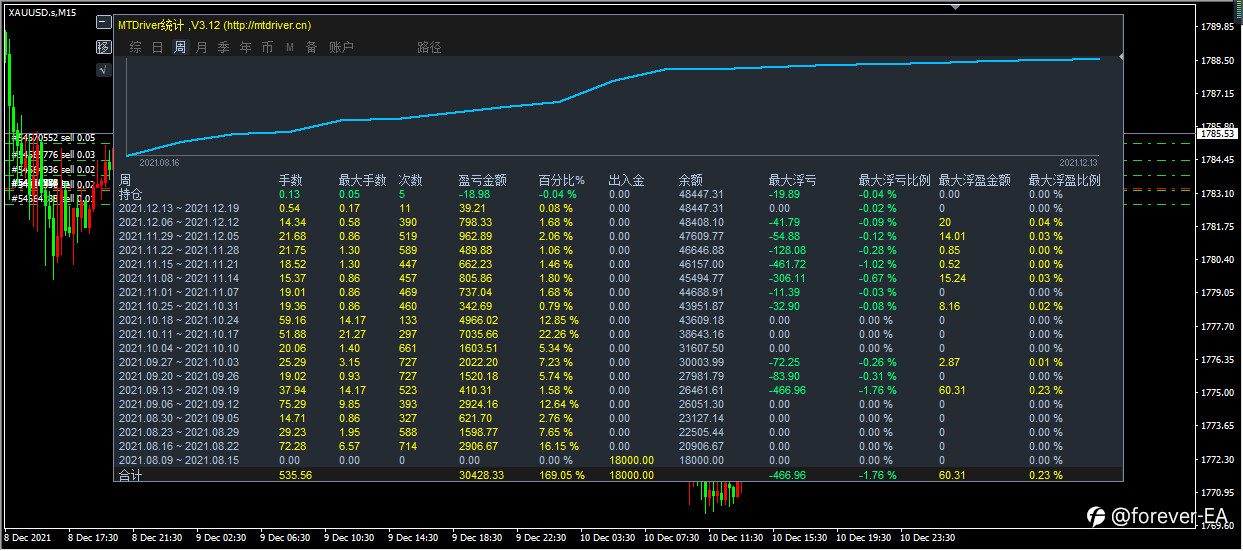1243x551 pixels.
Task: Switch to the 年 yearly tab
Action: pyautogui.click(x=246, y=47)
